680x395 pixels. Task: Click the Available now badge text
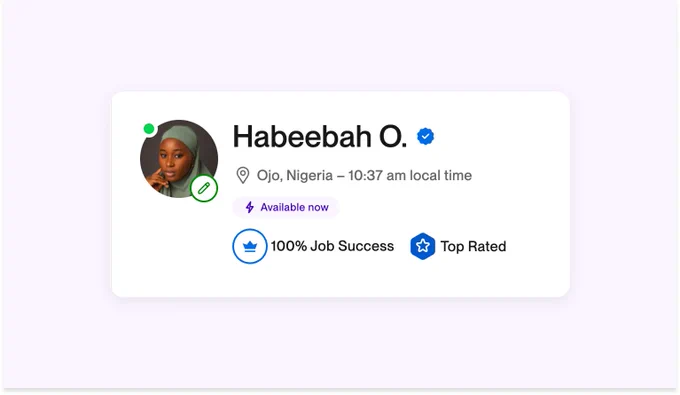(x=294, y=207)
